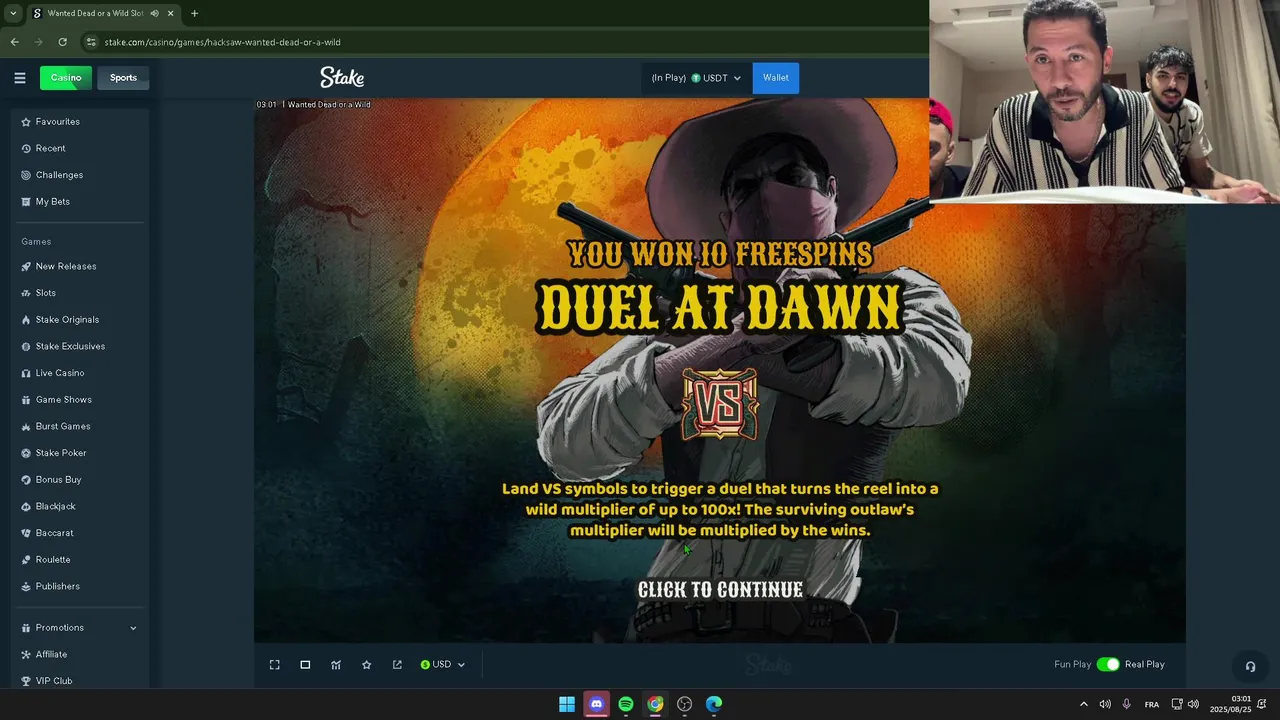Open the USDT balance dropdown
The height and width of the screenshot is (720, 1280).
pyautogui.click(x=696, y=78)
